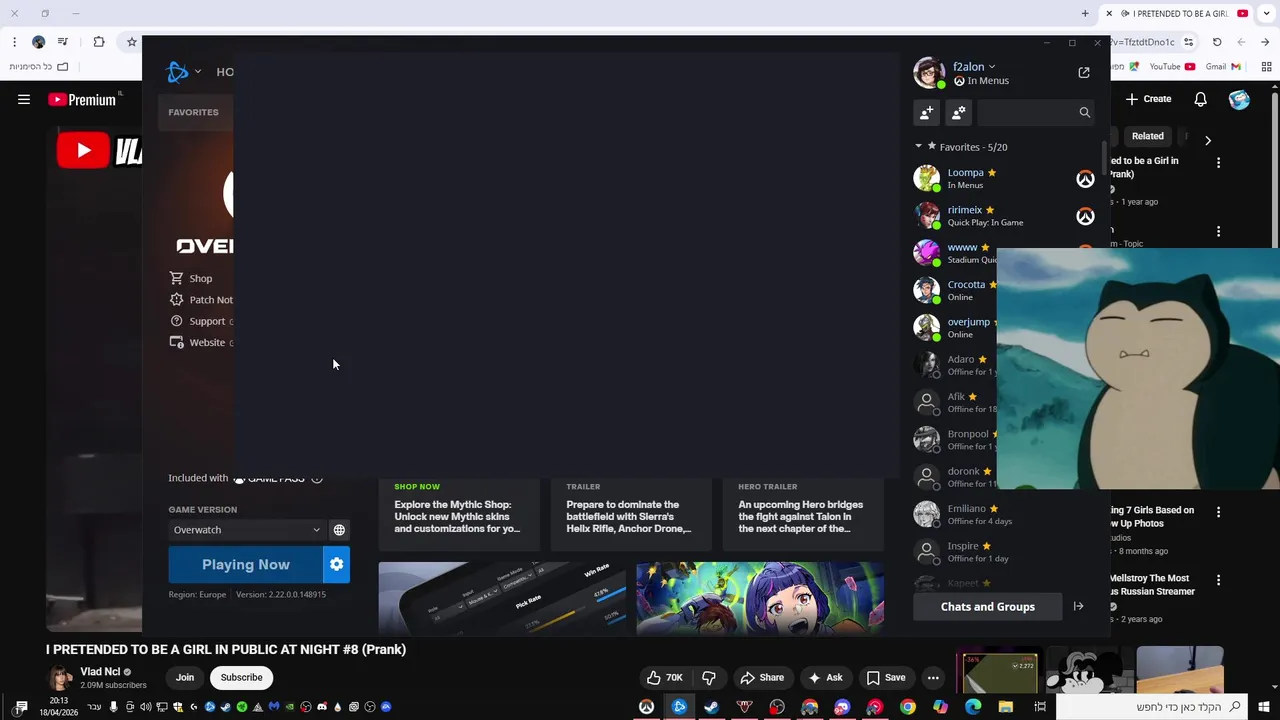Open YouTube bookmark in the bookmarks bar
This screenshot has height=720, width=1280.
click(1171, 67)
